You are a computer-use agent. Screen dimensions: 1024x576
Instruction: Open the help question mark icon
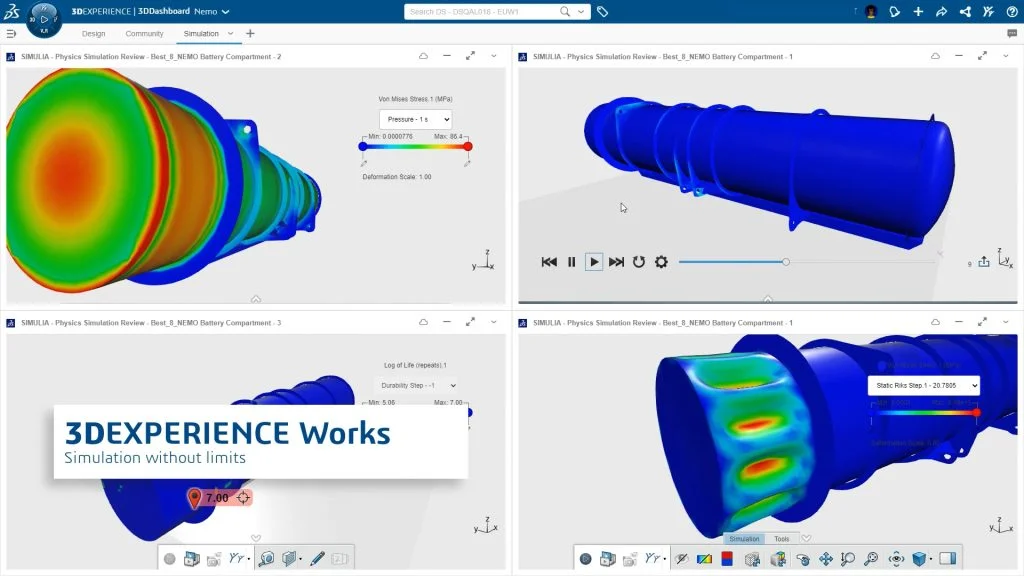pos(1012,12)
